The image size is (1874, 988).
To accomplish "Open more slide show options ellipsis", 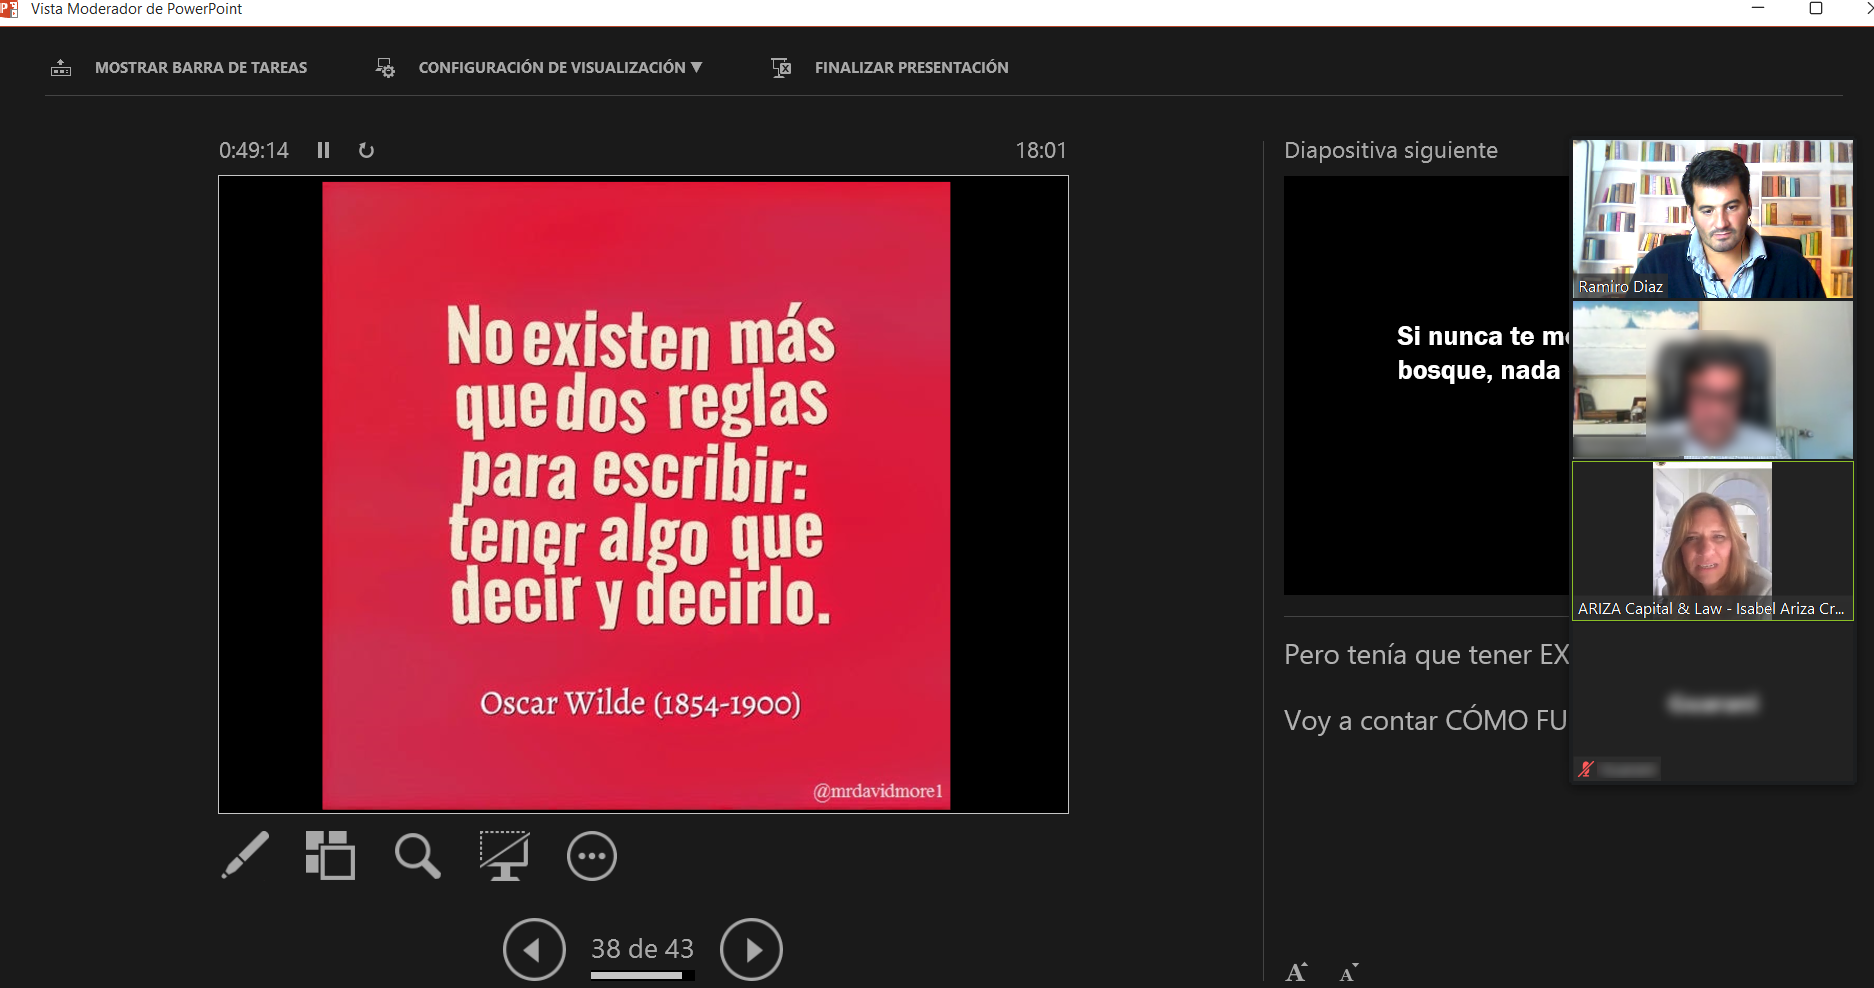I will click(x=592, y=856).
